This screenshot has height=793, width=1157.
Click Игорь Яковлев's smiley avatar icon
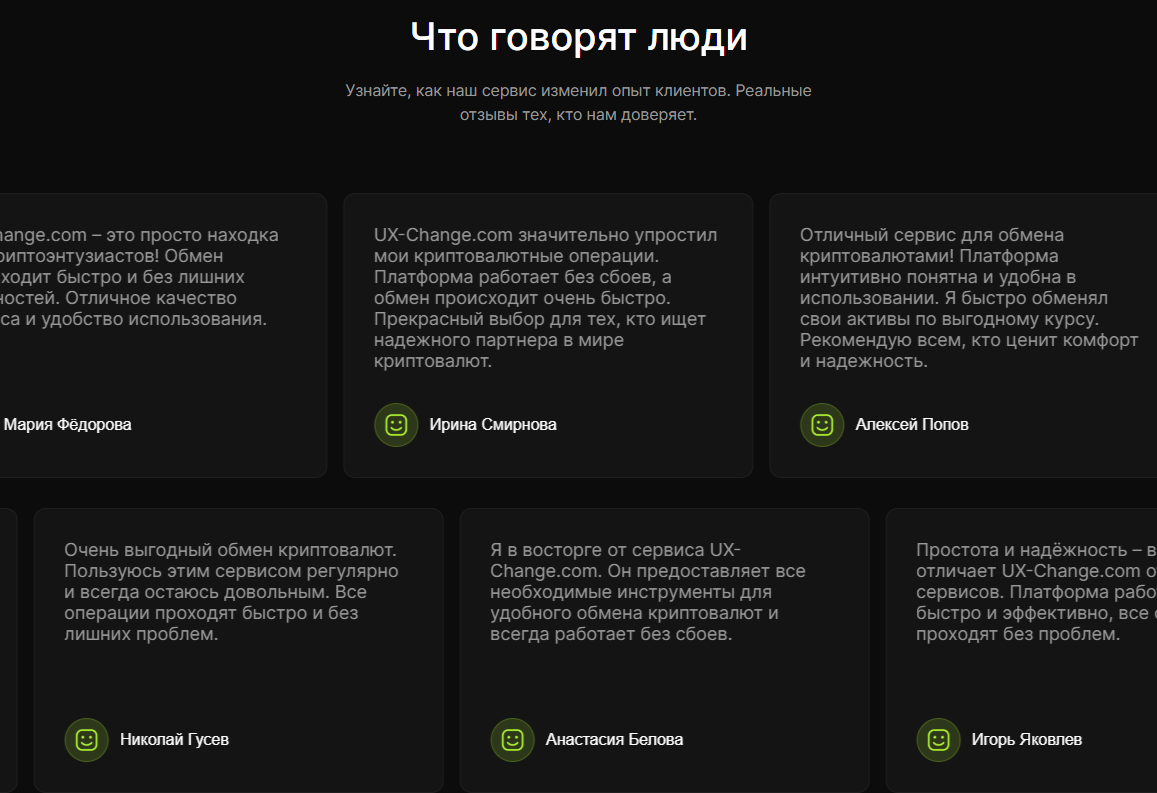point(938,740)
